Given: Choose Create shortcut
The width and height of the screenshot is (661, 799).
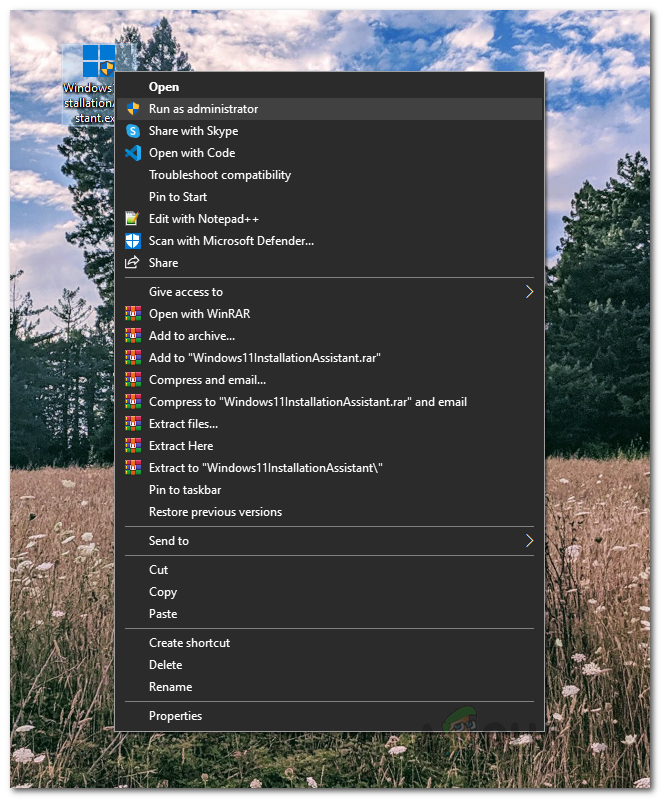Looking at the screenshot, I should point(329,643).
